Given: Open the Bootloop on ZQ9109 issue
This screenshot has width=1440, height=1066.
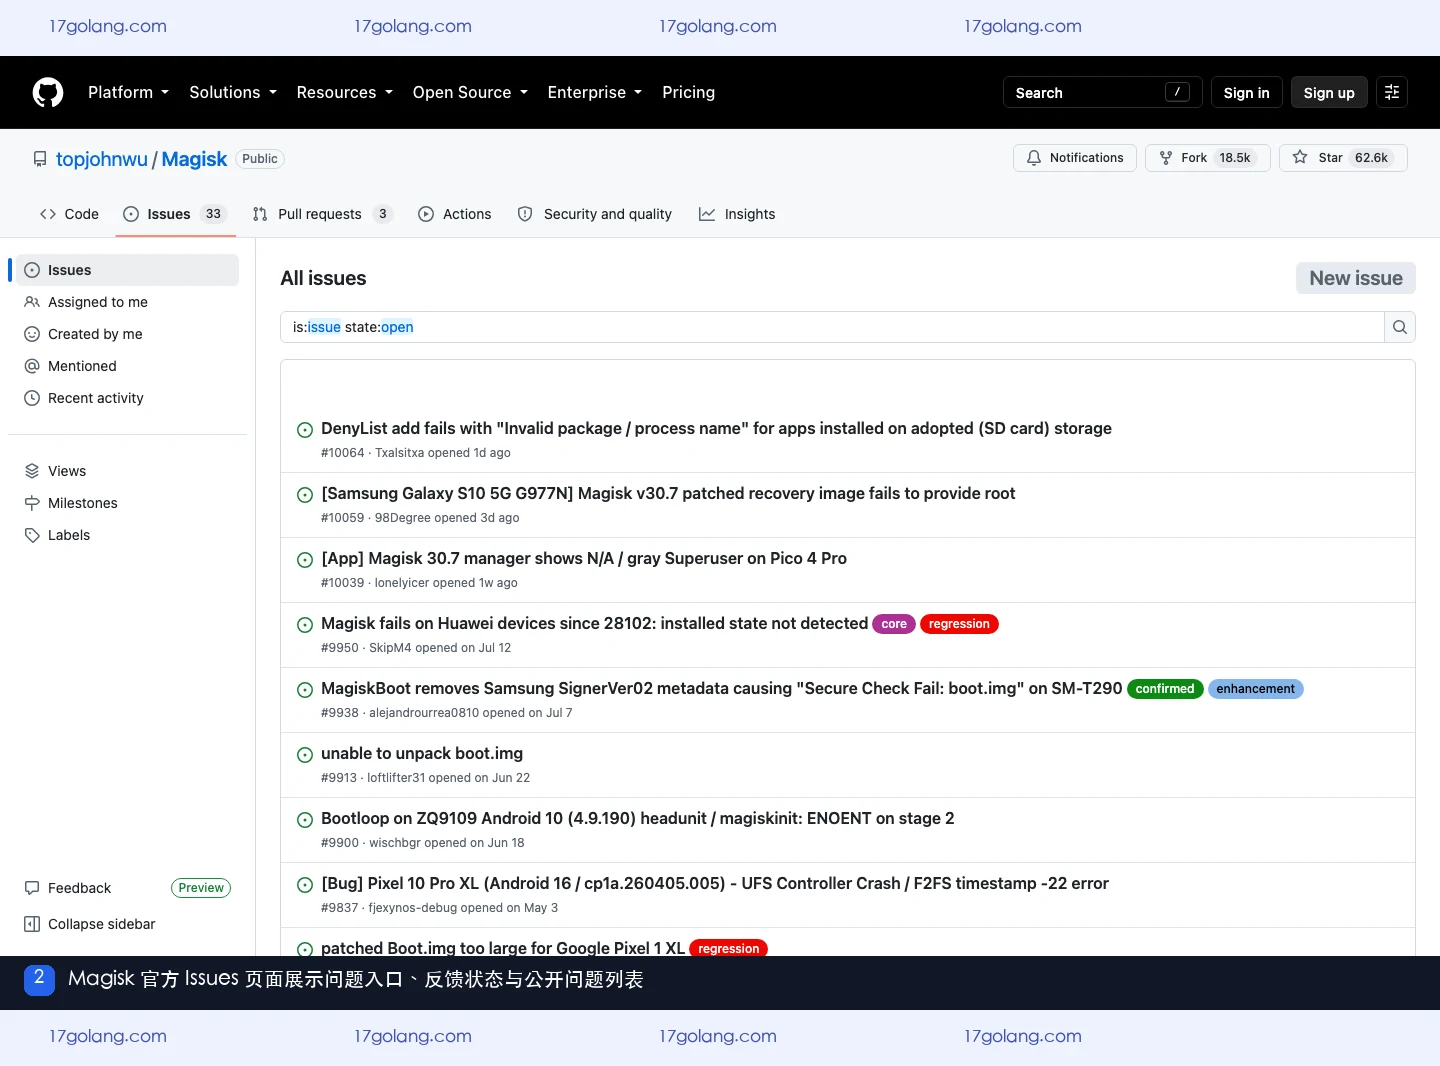Looking at the screenshot, I should point(638,818).
